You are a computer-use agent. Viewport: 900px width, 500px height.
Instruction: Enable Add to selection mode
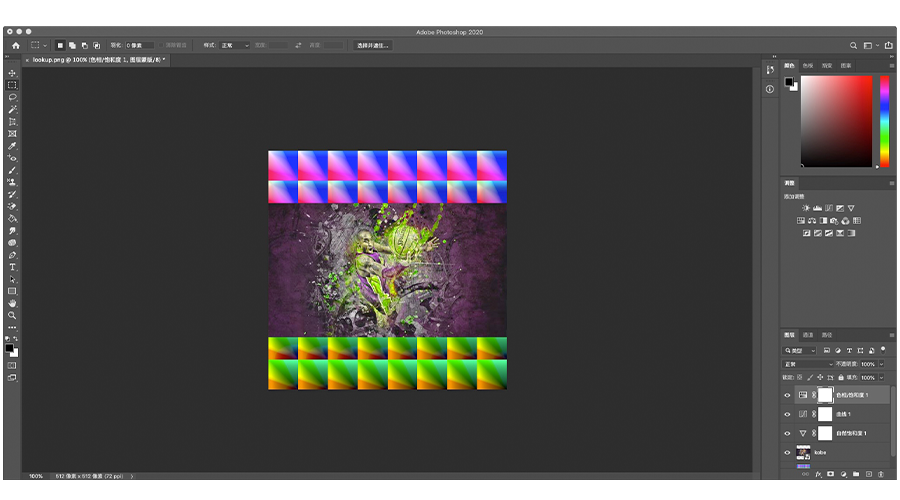click(72, 45)
